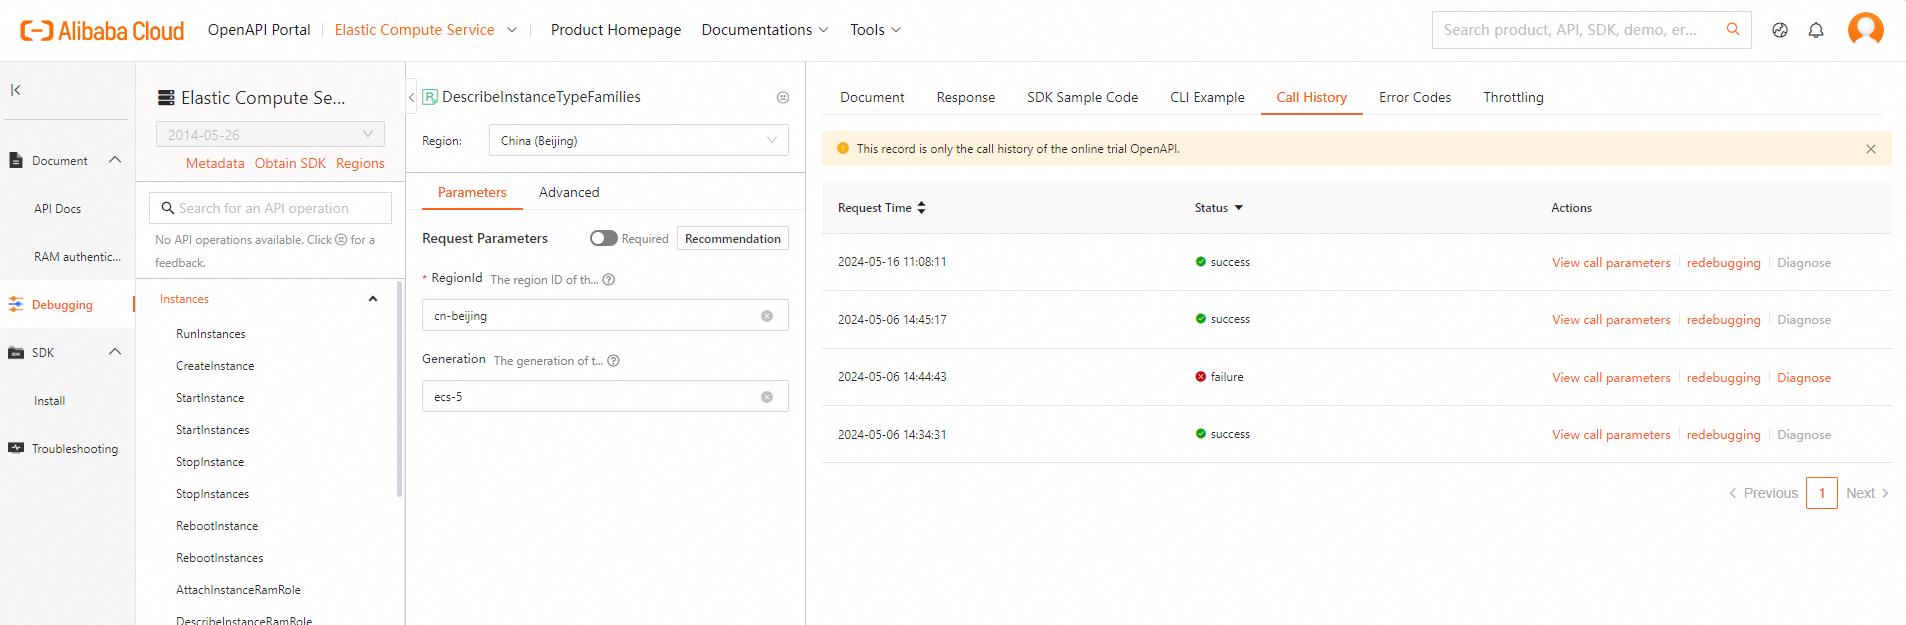Open the Region dropdown showing China (Beijing)
This screenshot has width=1906, height=625.
(x=638, y=141)
